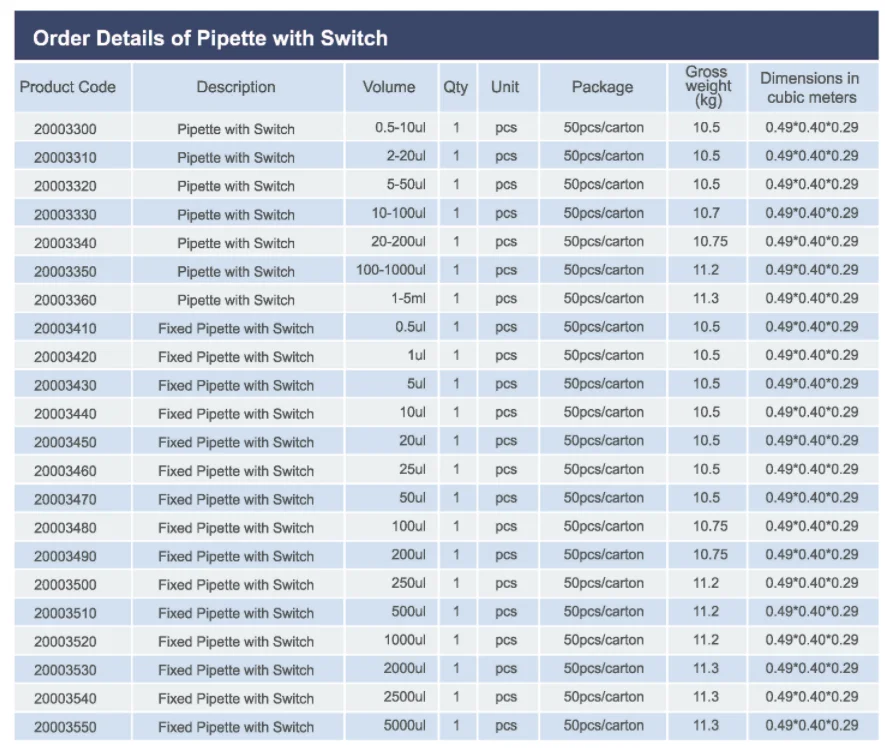Select the 5000ul volume cell
The width and height of the screenshot is (885, 748).
pos(404,726)
